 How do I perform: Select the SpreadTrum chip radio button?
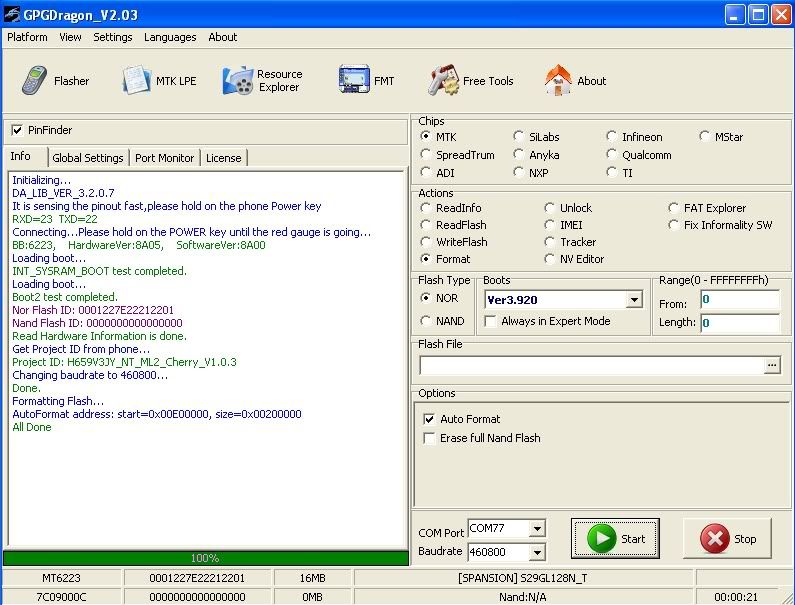click(426, 154)
